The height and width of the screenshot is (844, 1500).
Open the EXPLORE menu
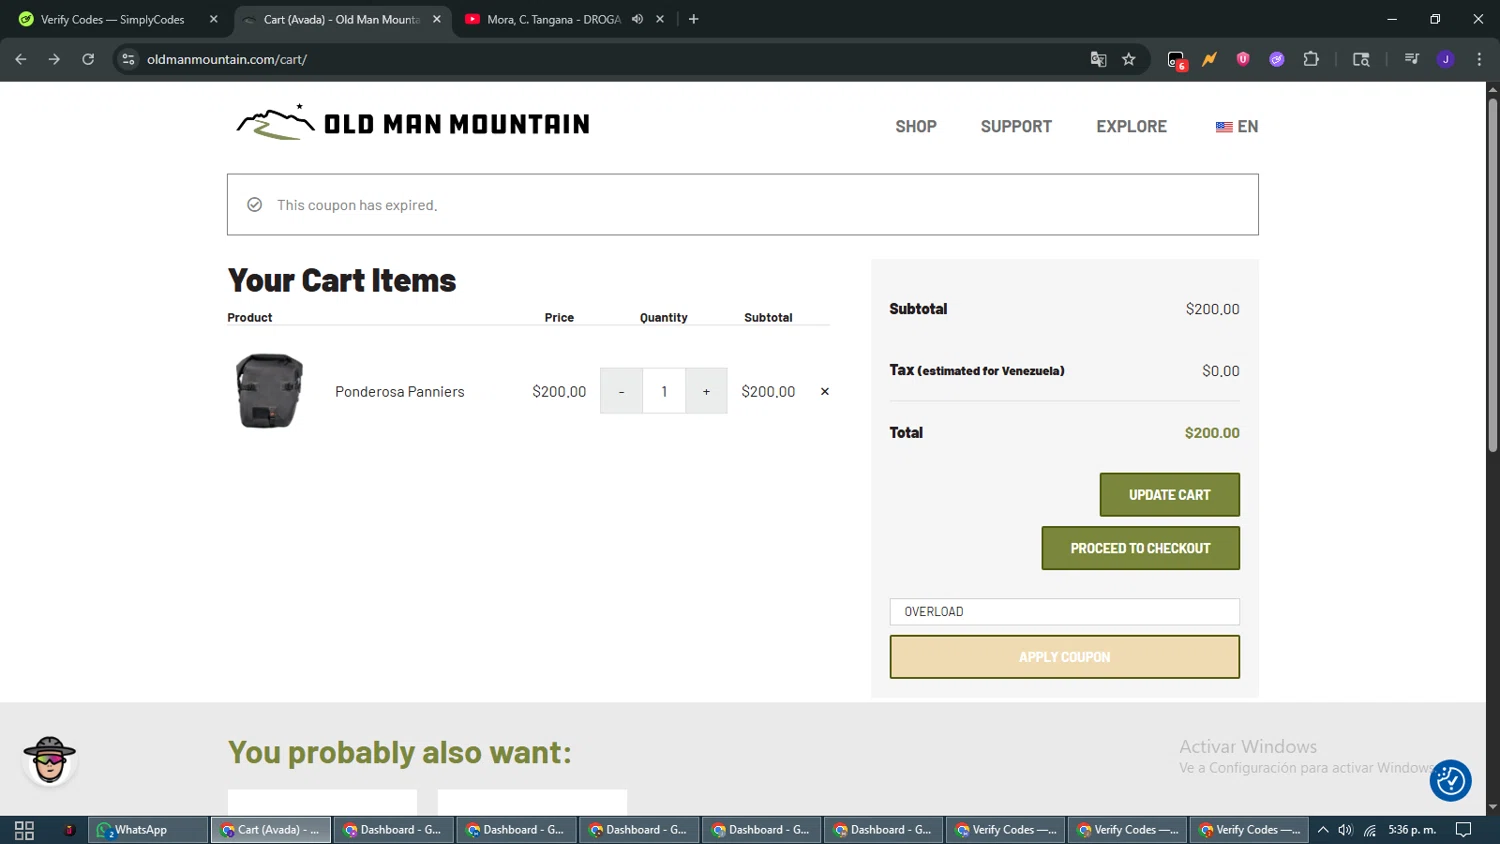[1131, 127]
